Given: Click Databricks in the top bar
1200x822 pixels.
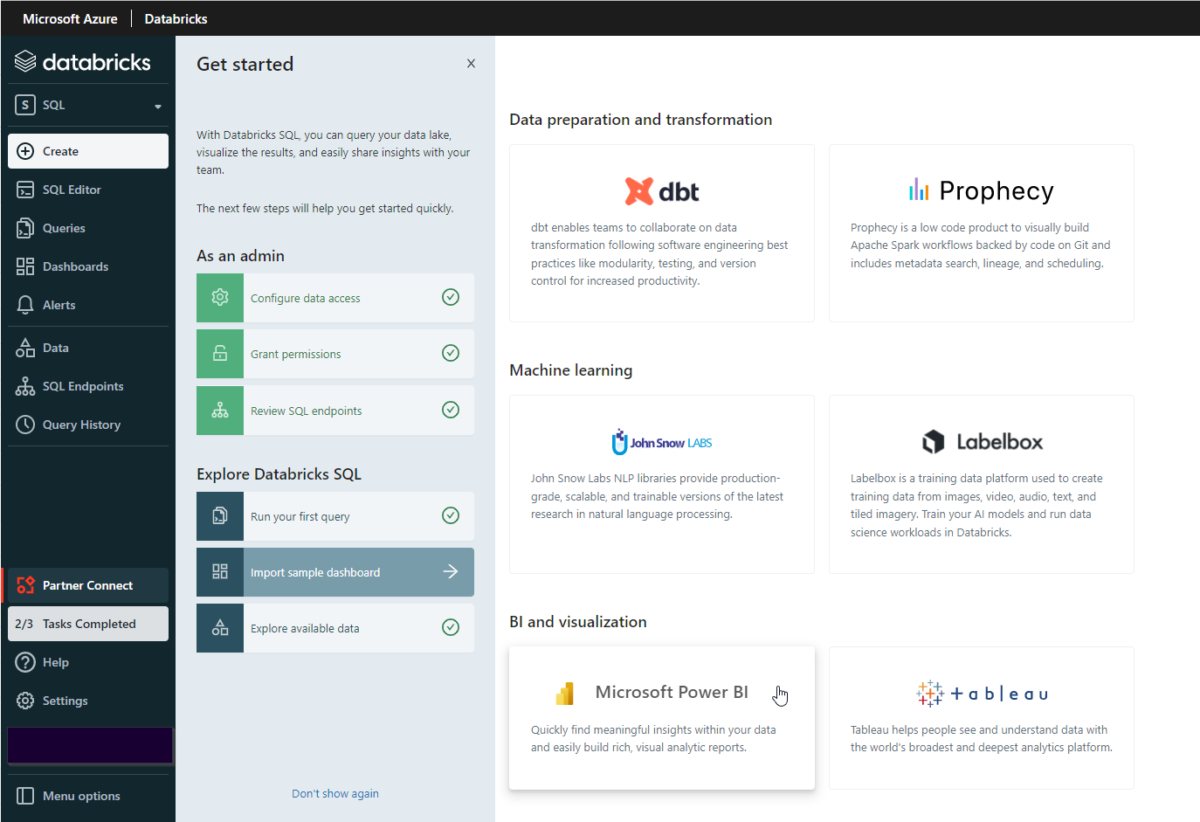Looking at the screenshot, I should (x=175, y=18).
